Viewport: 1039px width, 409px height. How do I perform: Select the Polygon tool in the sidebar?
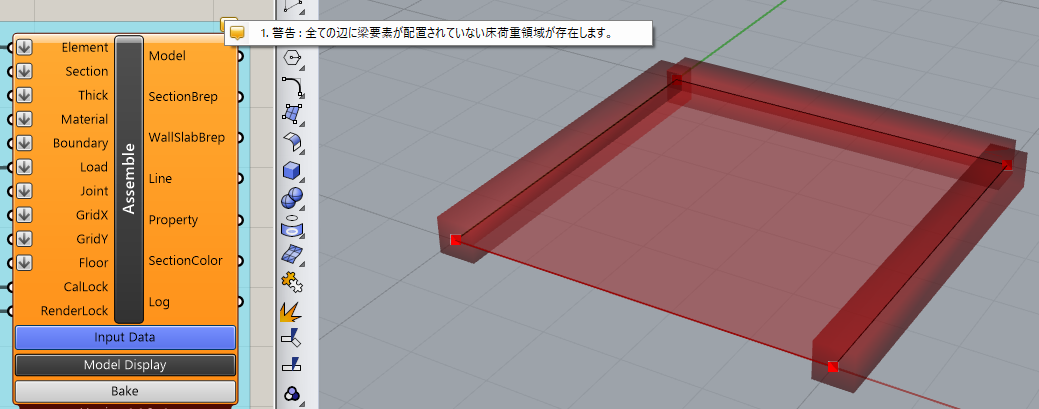293,58
